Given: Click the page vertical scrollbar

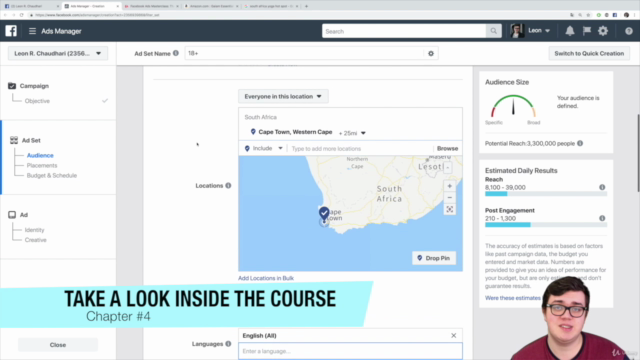Looking at the screenshot, I should click(x=638, y=153).
